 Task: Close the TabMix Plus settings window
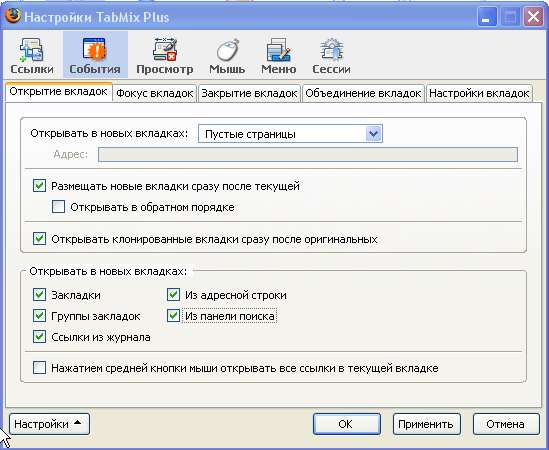533,17
